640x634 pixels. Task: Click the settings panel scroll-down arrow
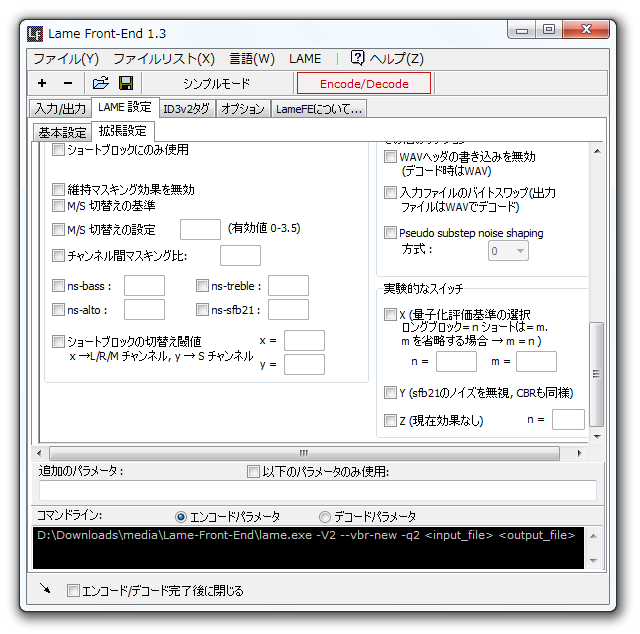click(597, 436)
